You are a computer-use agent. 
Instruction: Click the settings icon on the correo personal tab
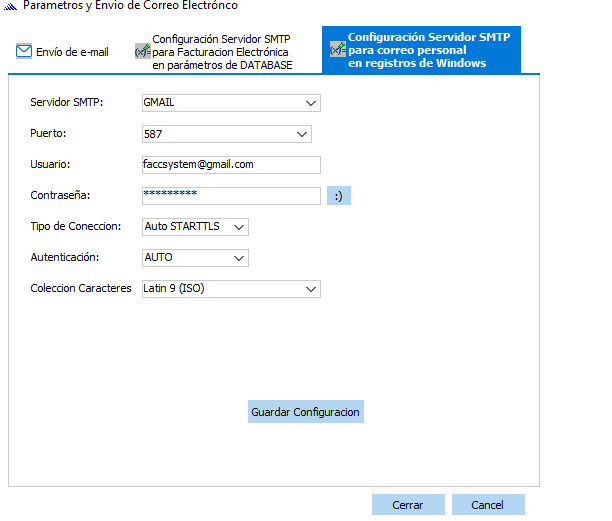[338, 50]
